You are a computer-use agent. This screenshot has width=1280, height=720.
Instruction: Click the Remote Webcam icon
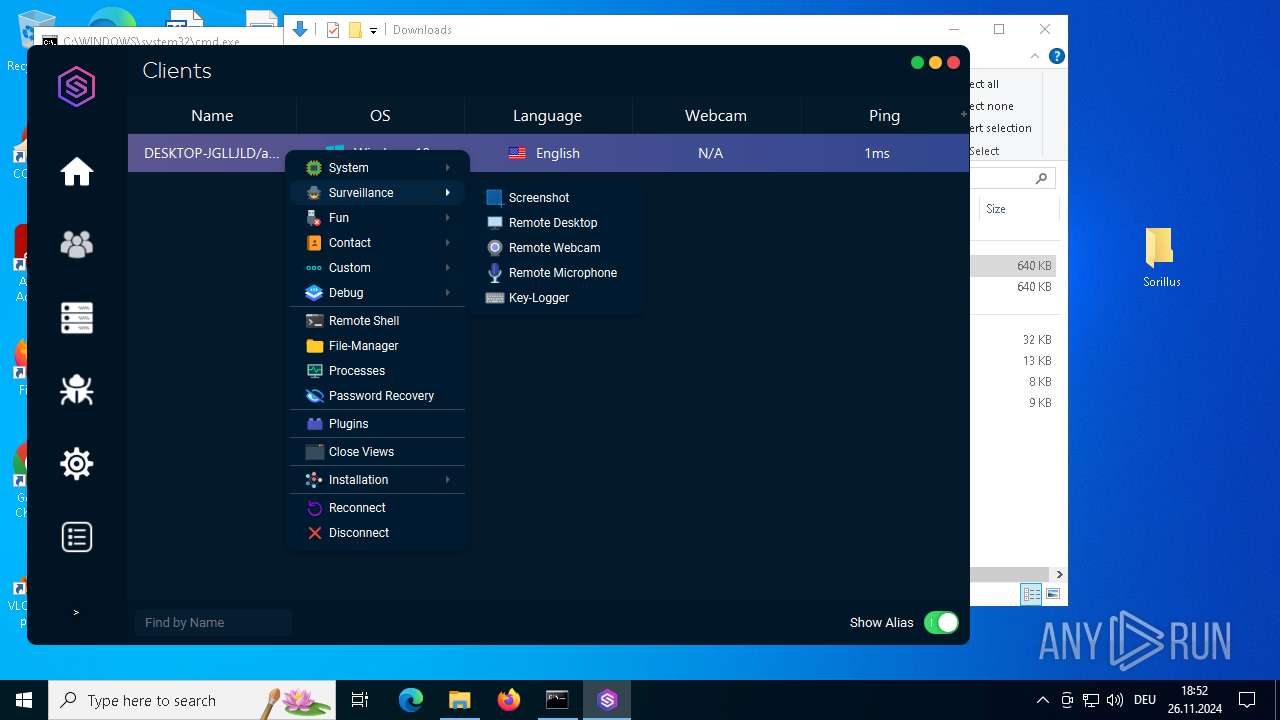click(494, 248)
